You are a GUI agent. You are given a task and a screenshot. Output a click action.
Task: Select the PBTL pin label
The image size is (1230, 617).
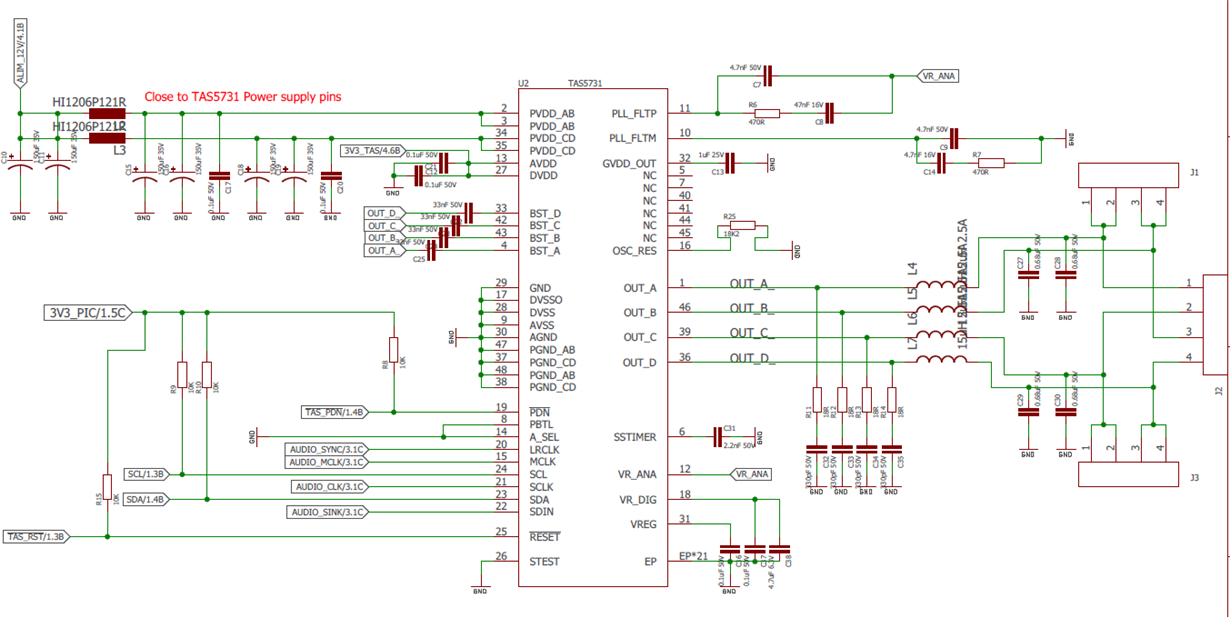542,425
